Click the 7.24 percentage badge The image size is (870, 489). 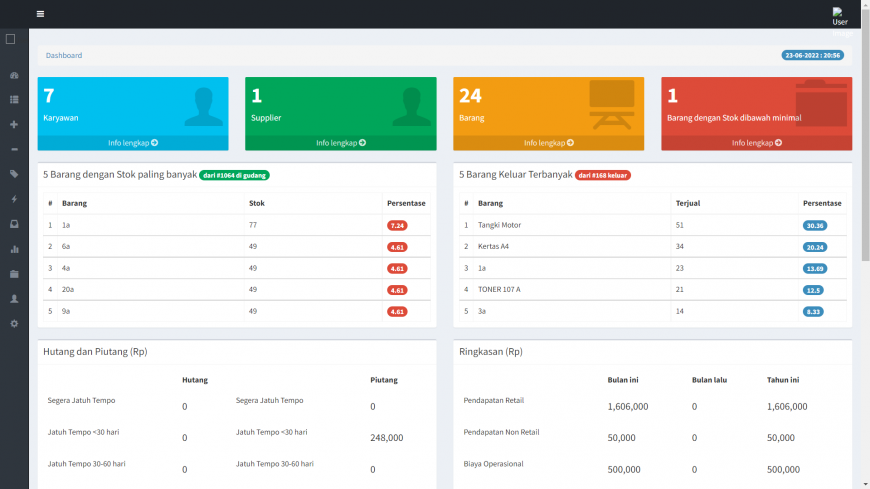tap(397, 225)
